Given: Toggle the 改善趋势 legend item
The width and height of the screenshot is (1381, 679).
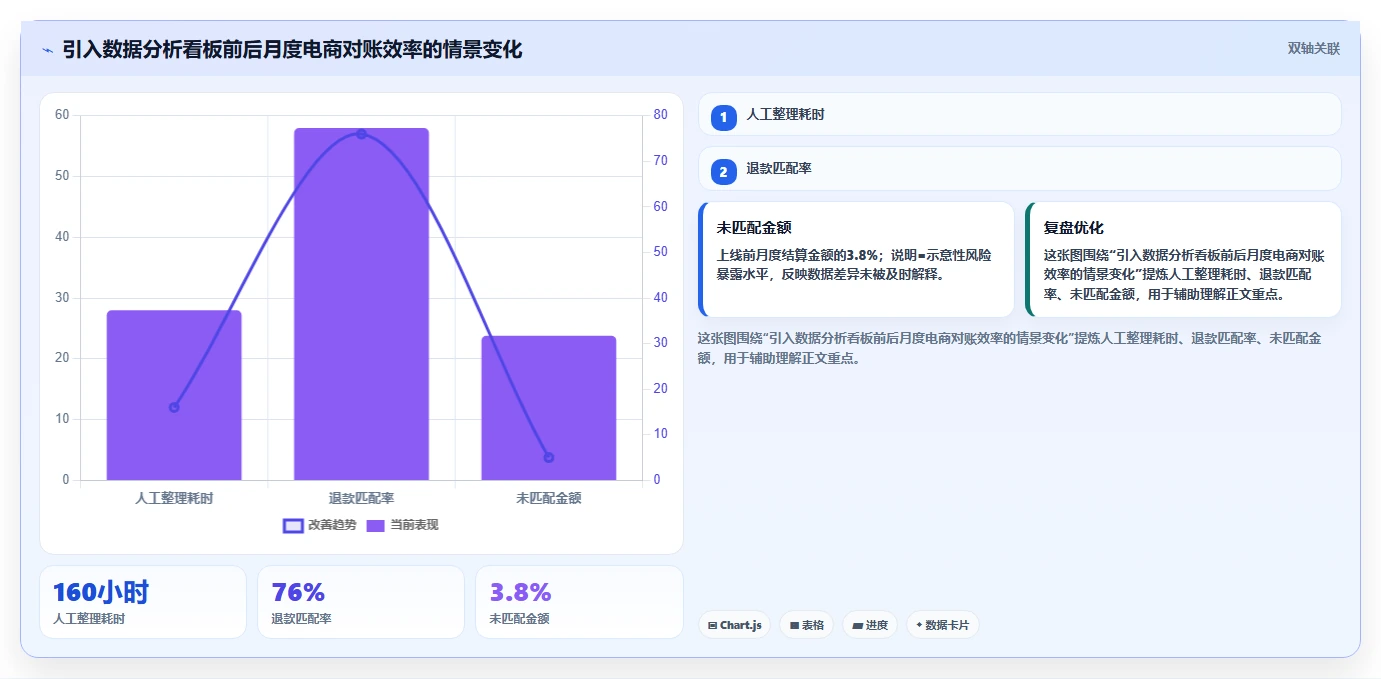Looking at the screenshot, I should 320,525.
